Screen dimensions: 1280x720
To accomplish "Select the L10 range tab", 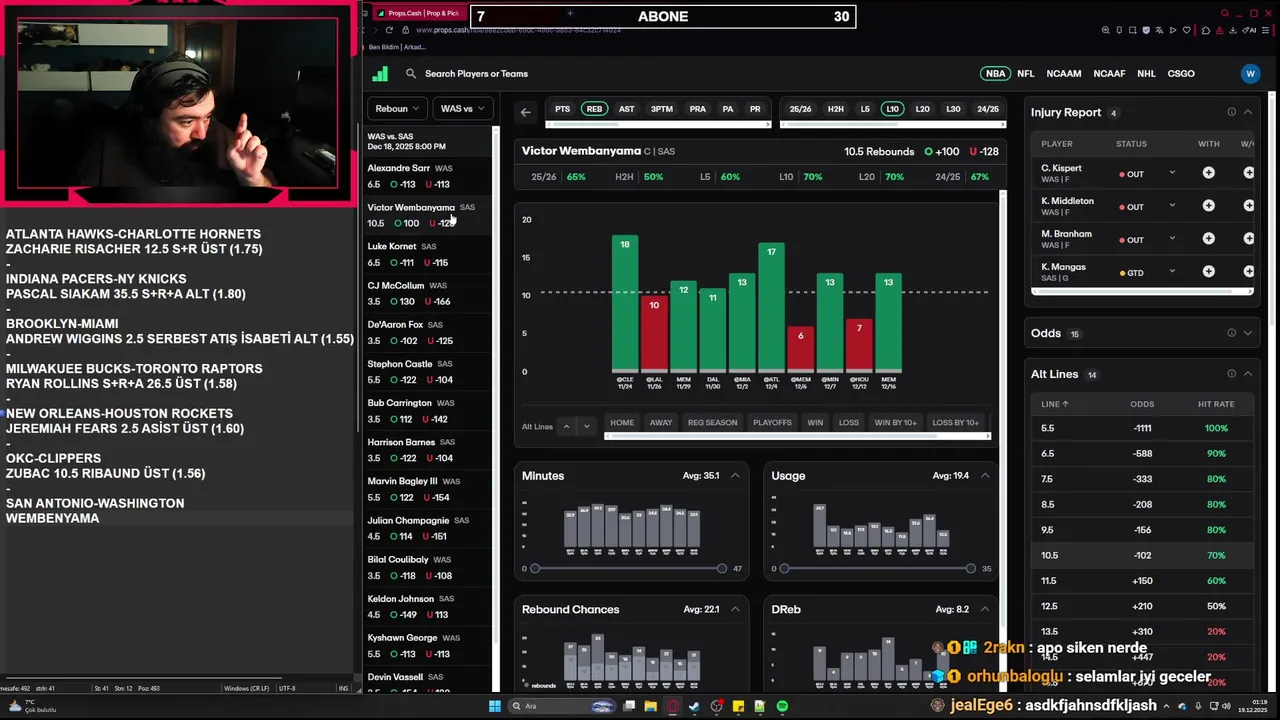I will (893, 109).
